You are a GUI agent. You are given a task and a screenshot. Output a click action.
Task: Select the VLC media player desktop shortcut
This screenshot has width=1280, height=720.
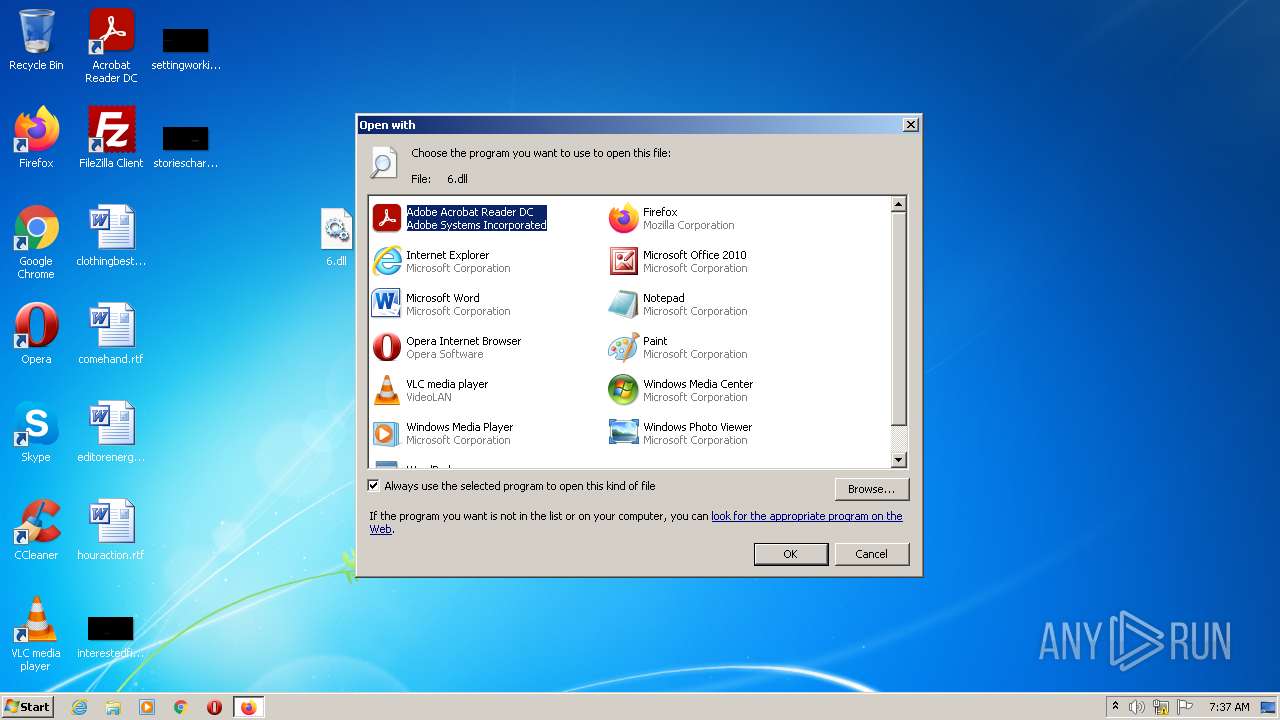(x=36, y=634)
